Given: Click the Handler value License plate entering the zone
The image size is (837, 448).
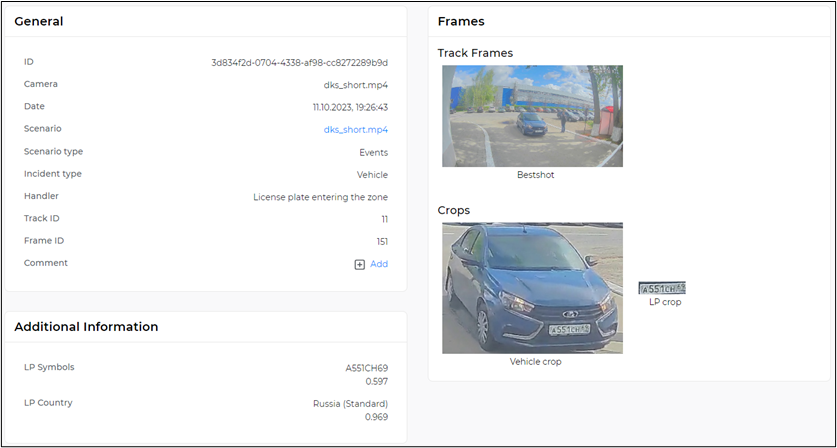Looking at the screenshot, I should point(320,197).
